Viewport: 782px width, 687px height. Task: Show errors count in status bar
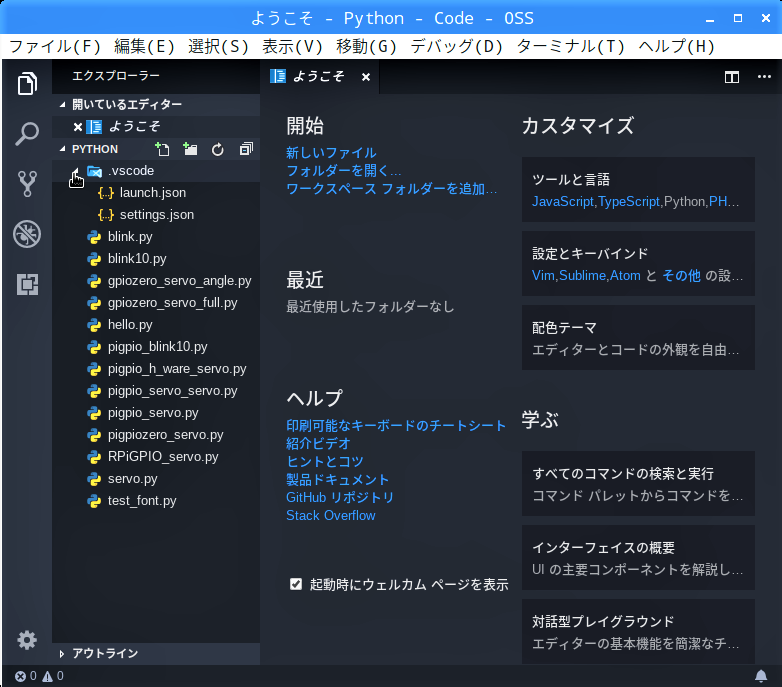tap(25, 676)
